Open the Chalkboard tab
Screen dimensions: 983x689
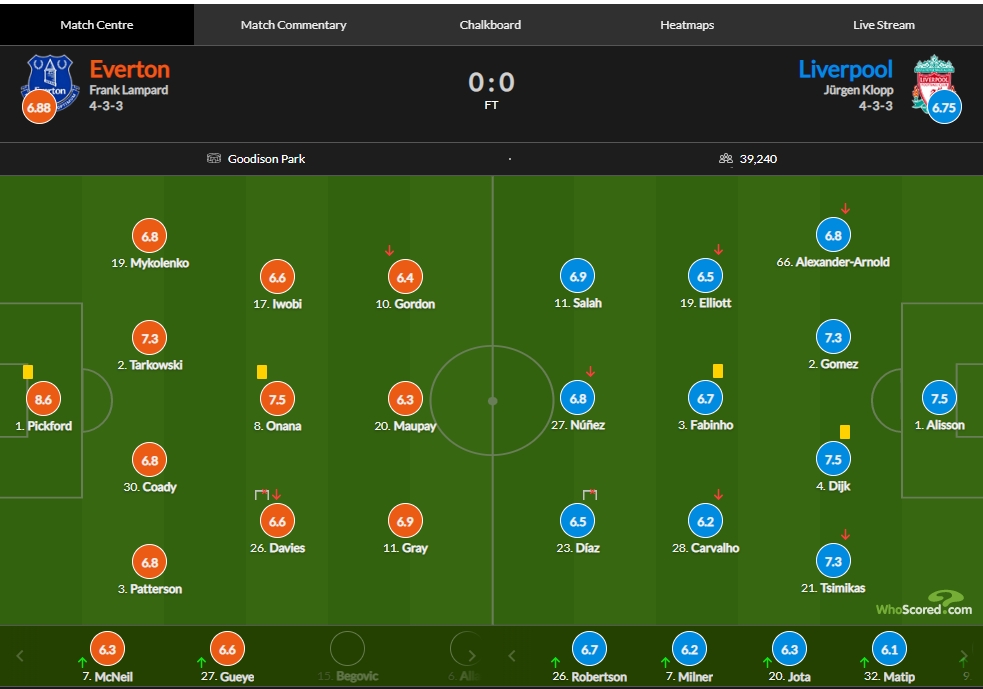[490, 24]
